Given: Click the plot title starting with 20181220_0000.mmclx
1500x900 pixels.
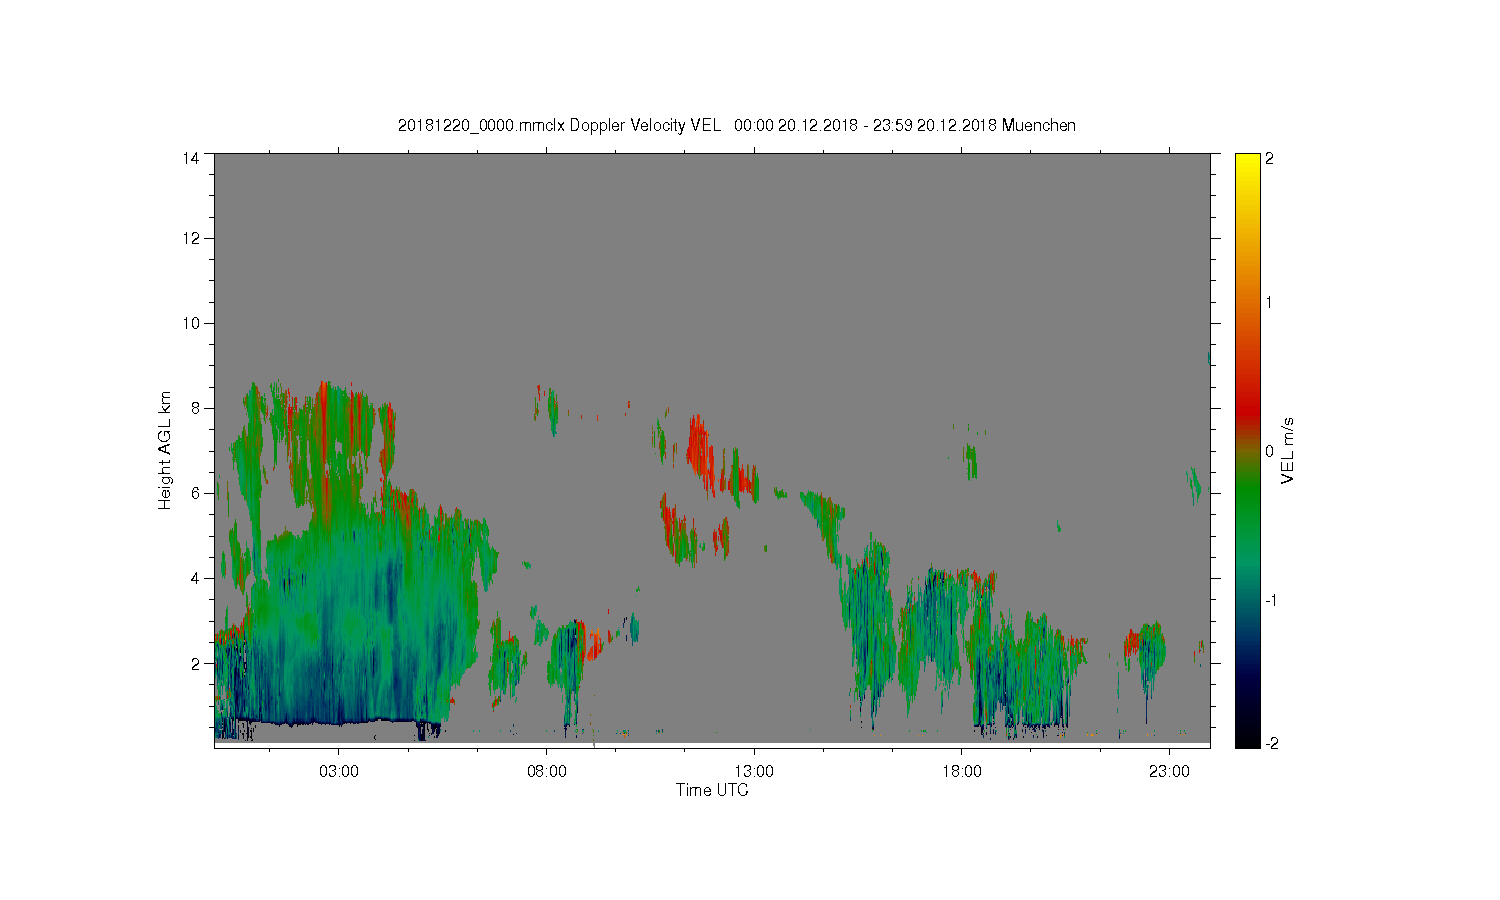Looking at the screenshot, I should 737,125.
